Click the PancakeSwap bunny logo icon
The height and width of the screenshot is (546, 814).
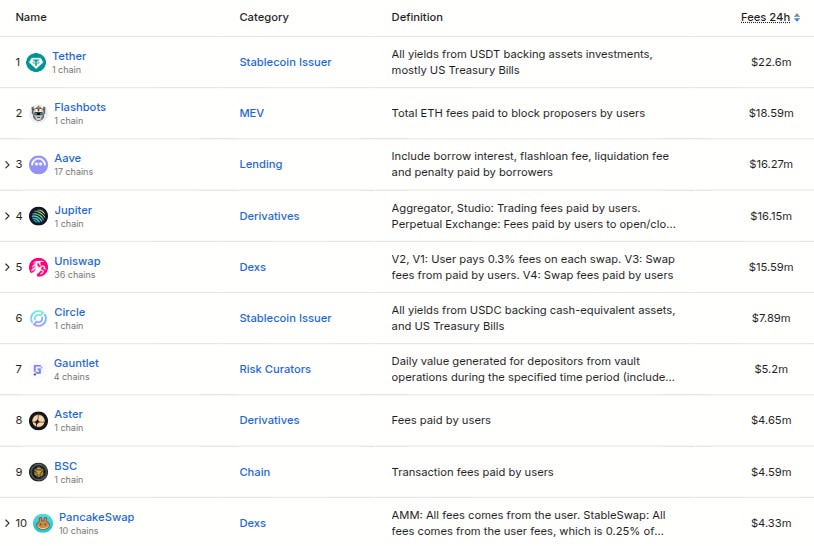(43, 523)
